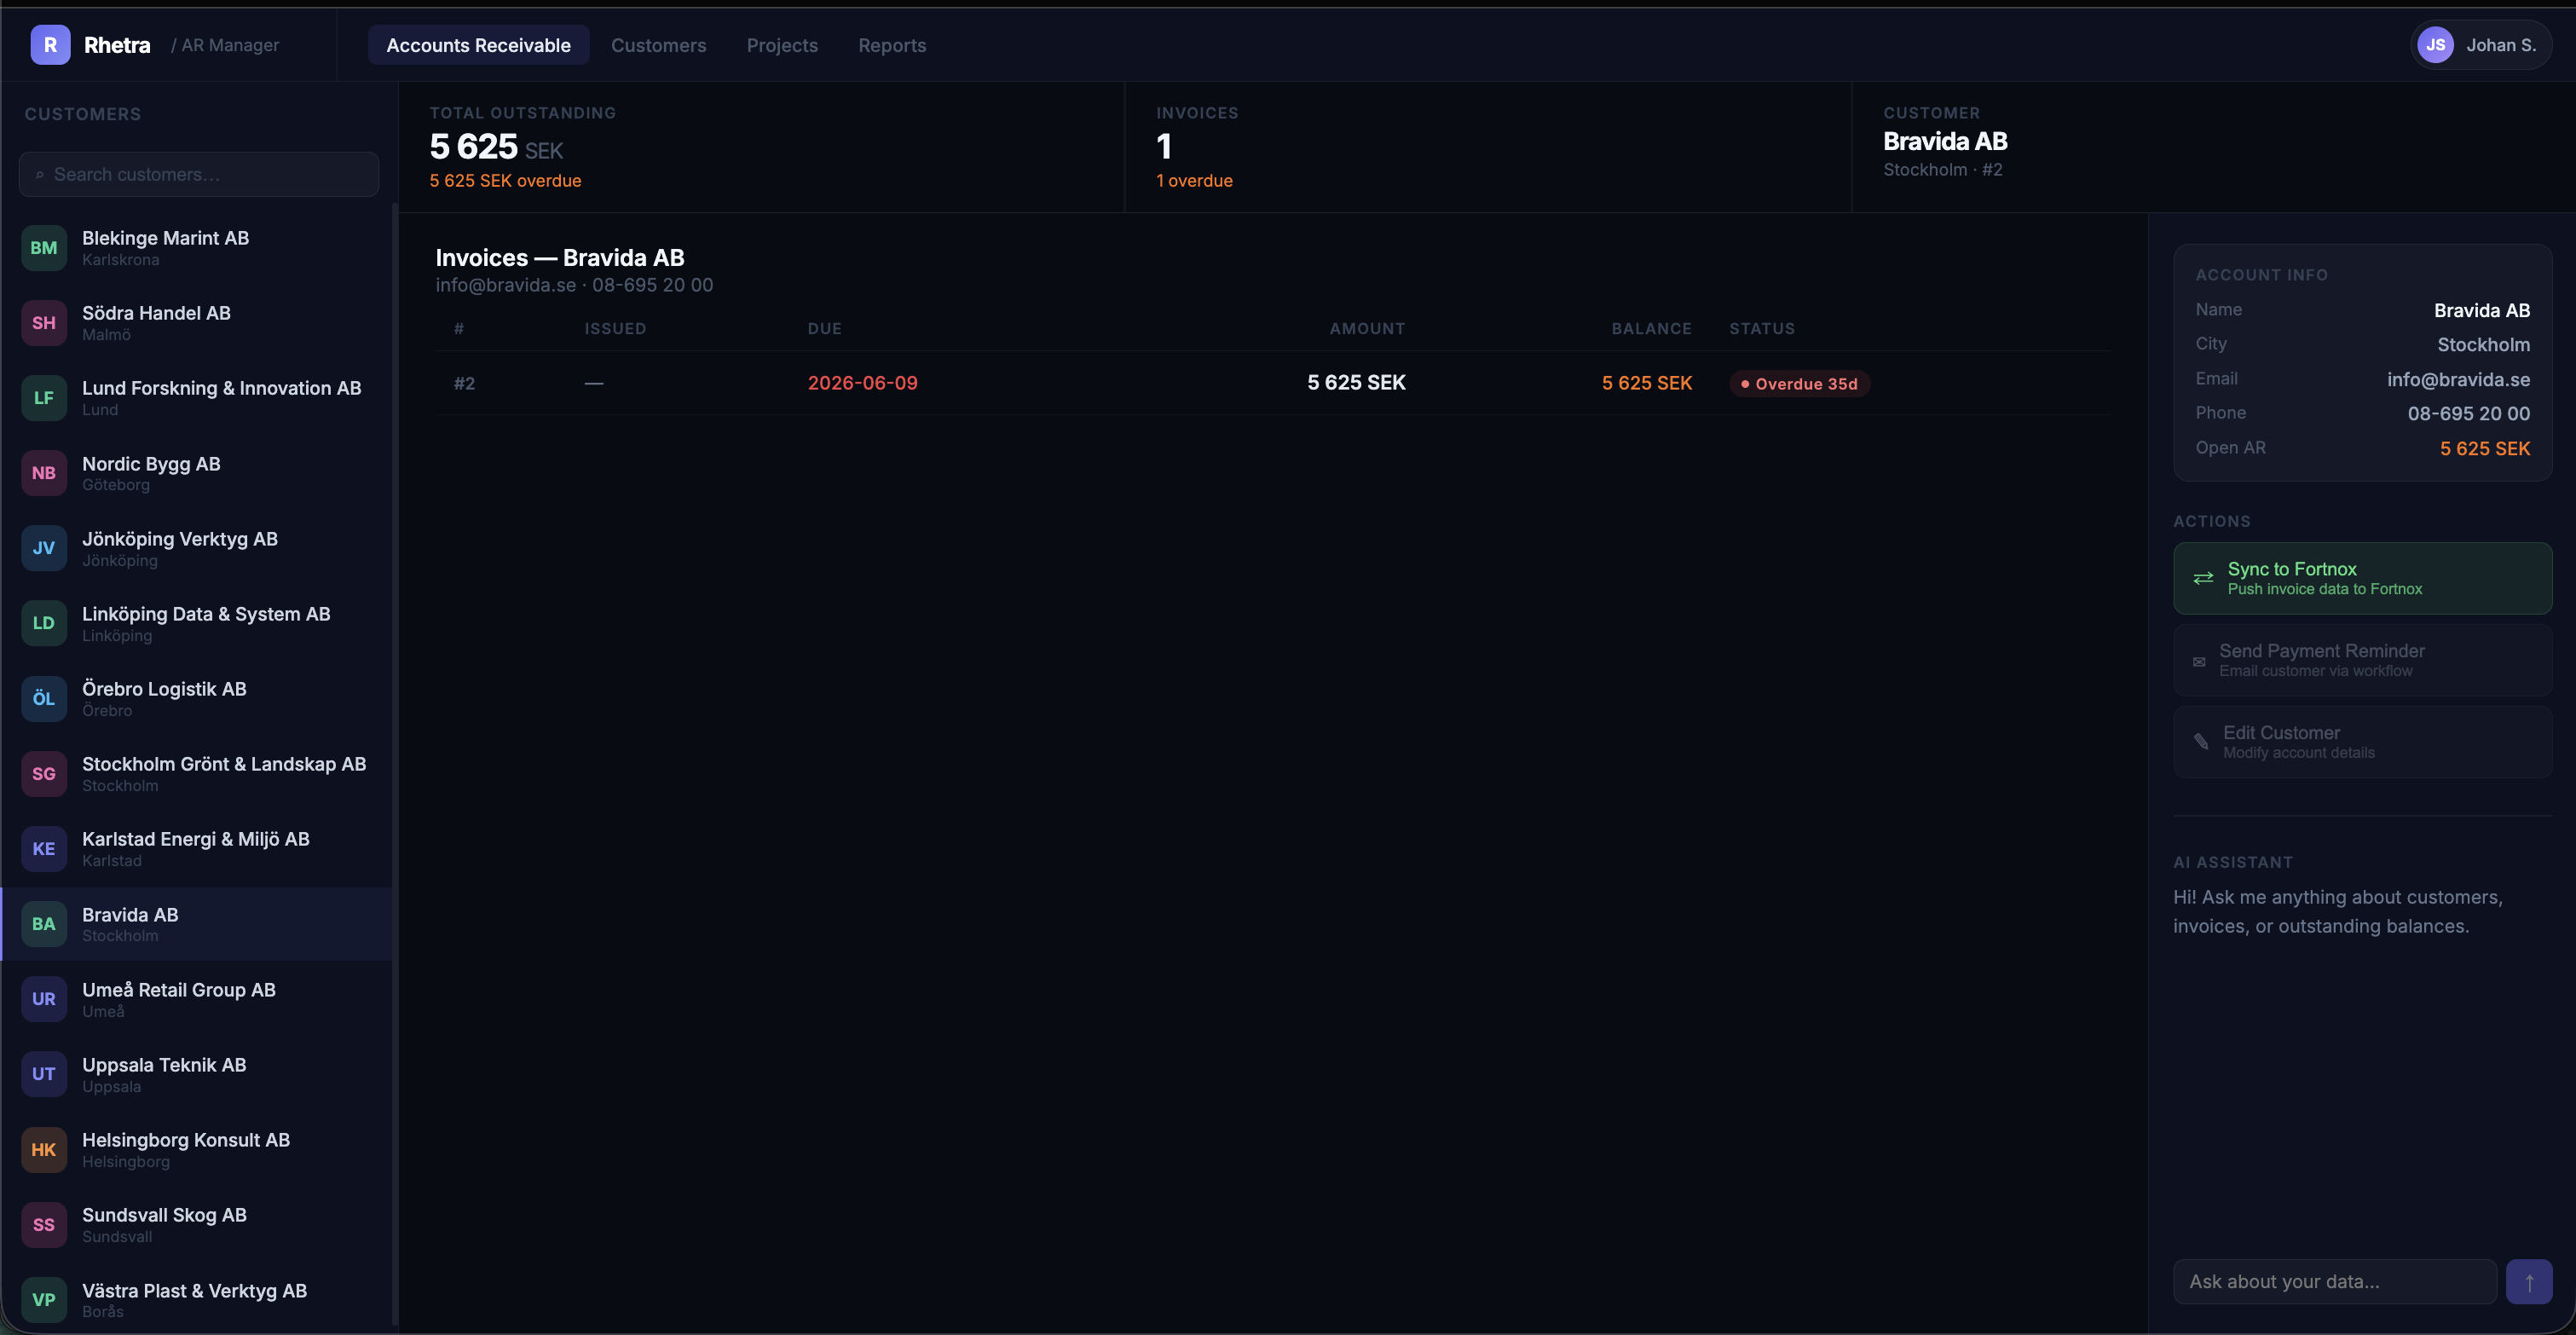This screenshot has width=2576, height=1335.
Task: Click invoice number #2 cell
Action: click(x=464, y=383)
